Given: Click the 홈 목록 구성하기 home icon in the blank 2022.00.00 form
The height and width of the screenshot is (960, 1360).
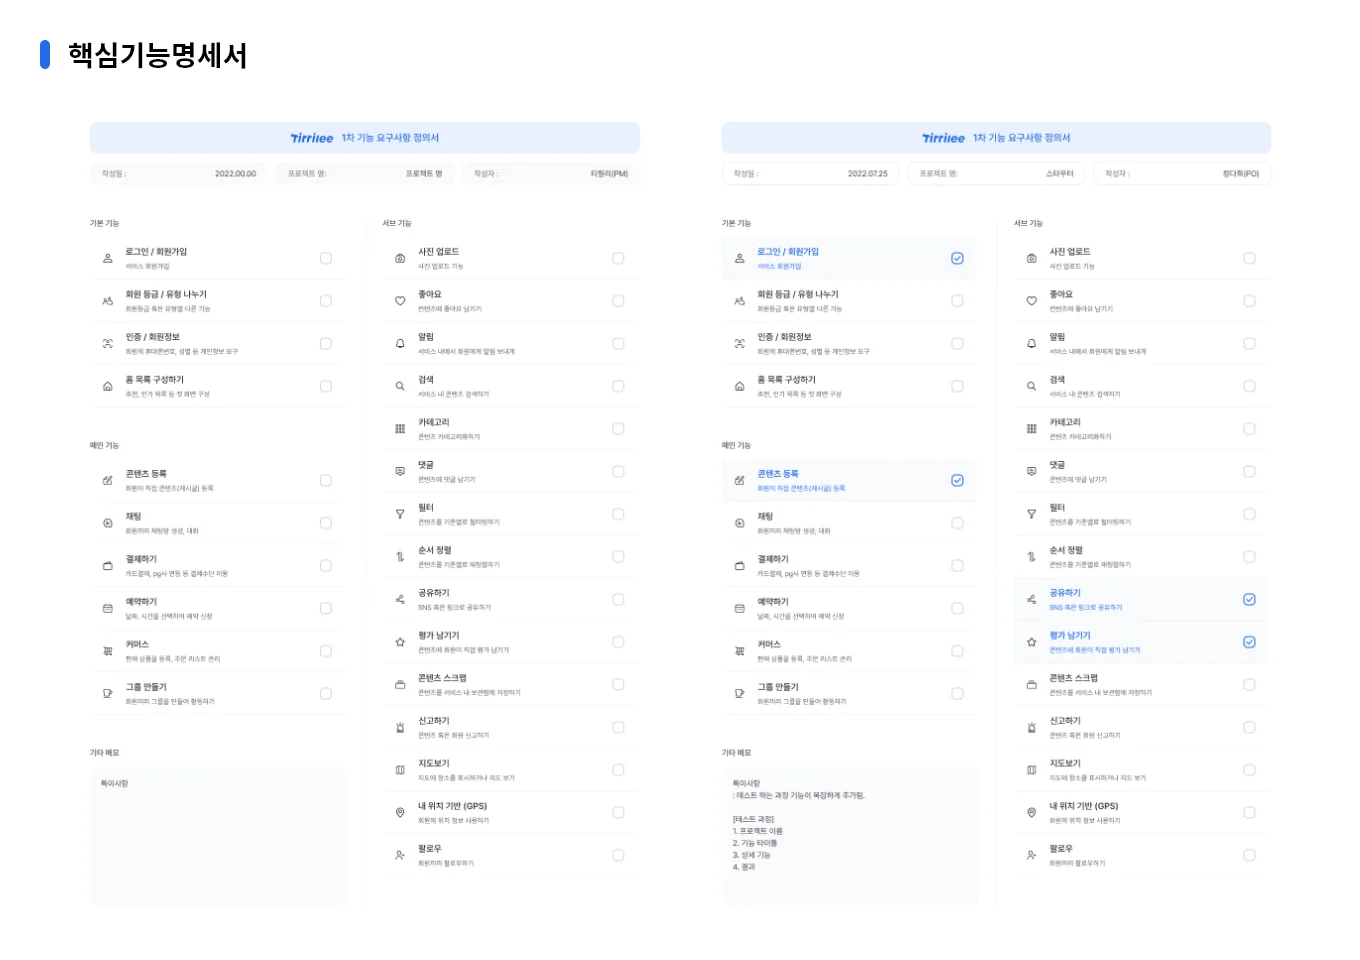Looking at the screenshot, I should tap(108, 386).
